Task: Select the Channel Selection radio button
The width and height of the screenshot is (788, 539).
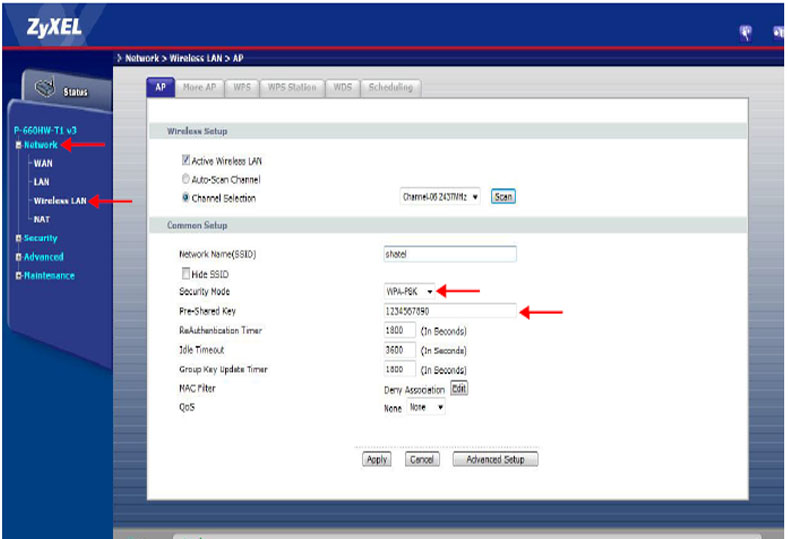Action: pos(186,197)
